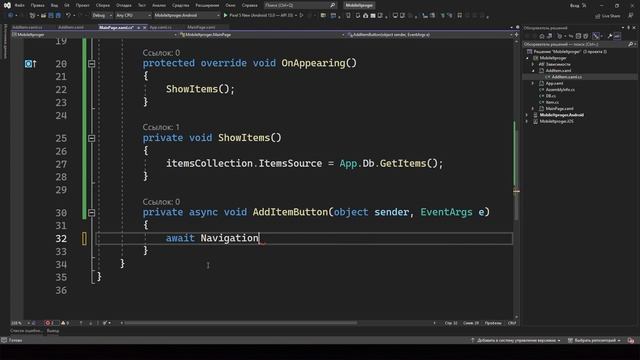Viewport: 640px width, 360px height.
Task: Click the Live Share icon
Action: tap(598, 16)
